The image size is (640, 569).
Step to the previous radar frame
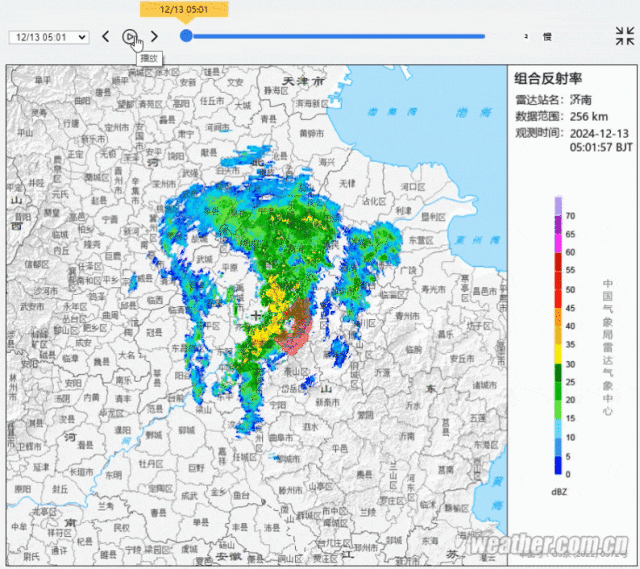pyautogui.click(x=106, y=37)
